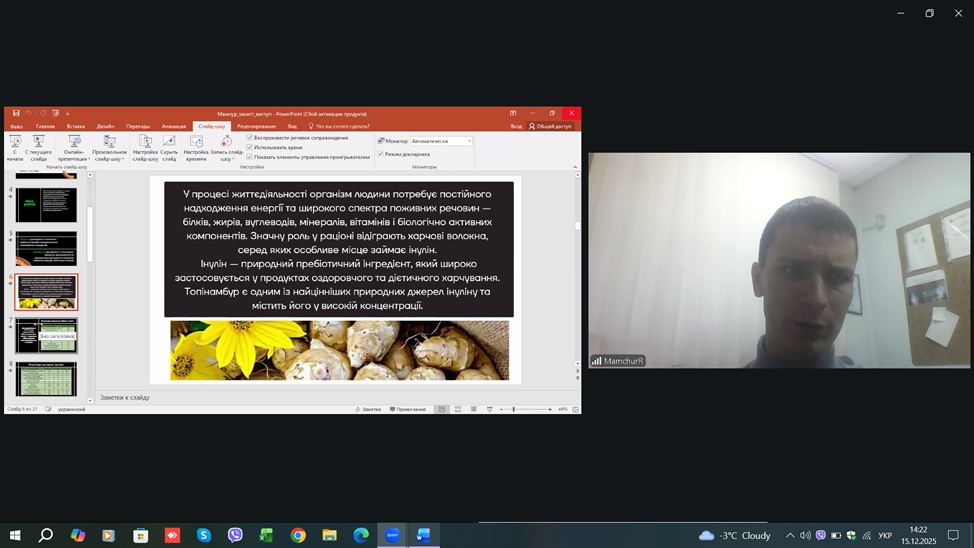974x548 pixels.
Task: Open the Rehearse Timings tool
Action: pyautogui.click(x=196, y=144)
